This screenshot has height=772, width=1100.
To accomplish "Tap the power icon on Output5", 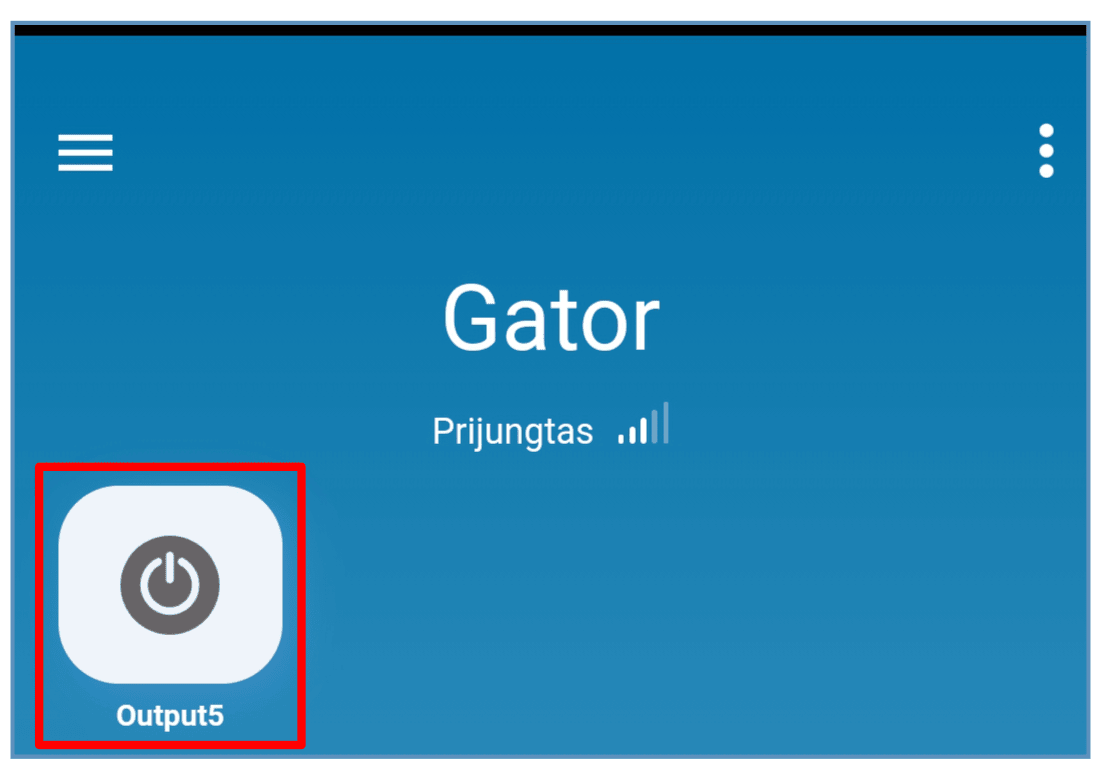I will 170,585.
